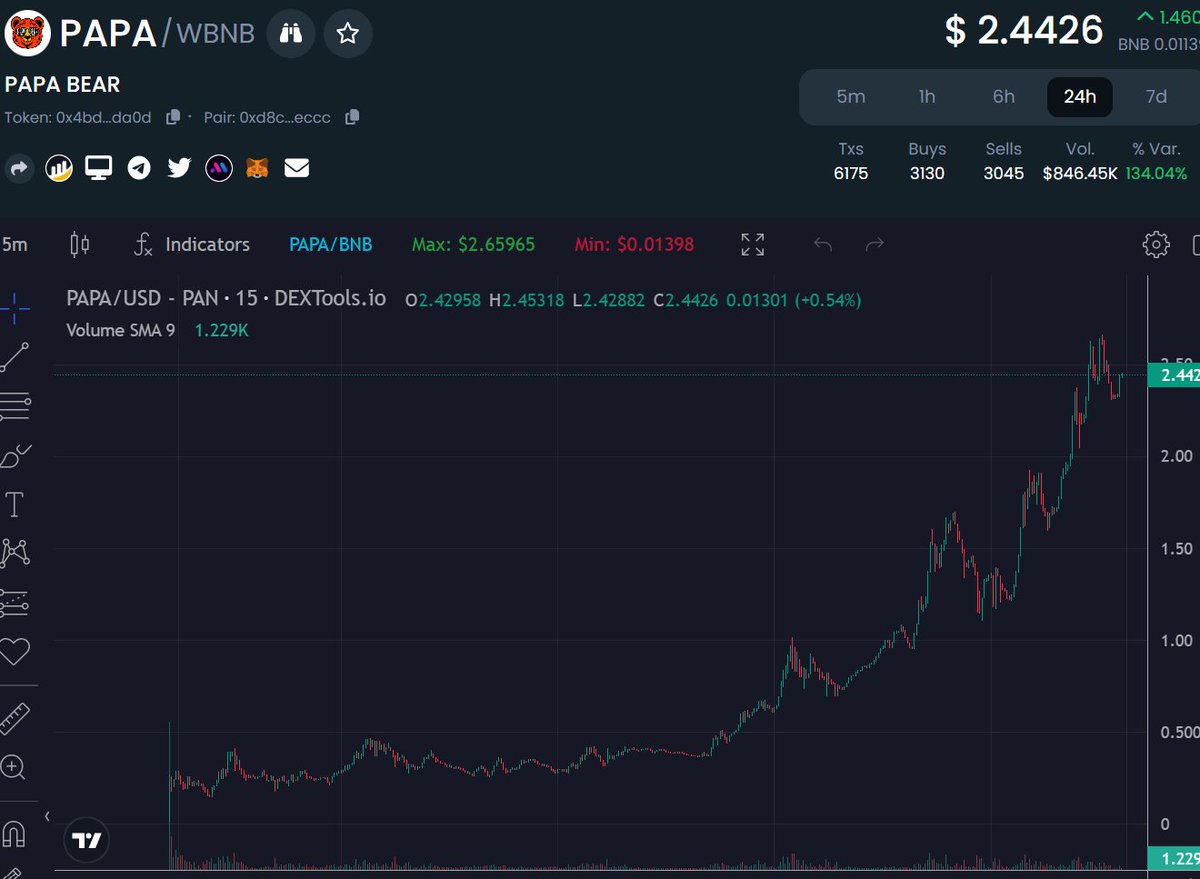Select the Text annotation tool
This screenshot has height=879, width=1200.
15,505
